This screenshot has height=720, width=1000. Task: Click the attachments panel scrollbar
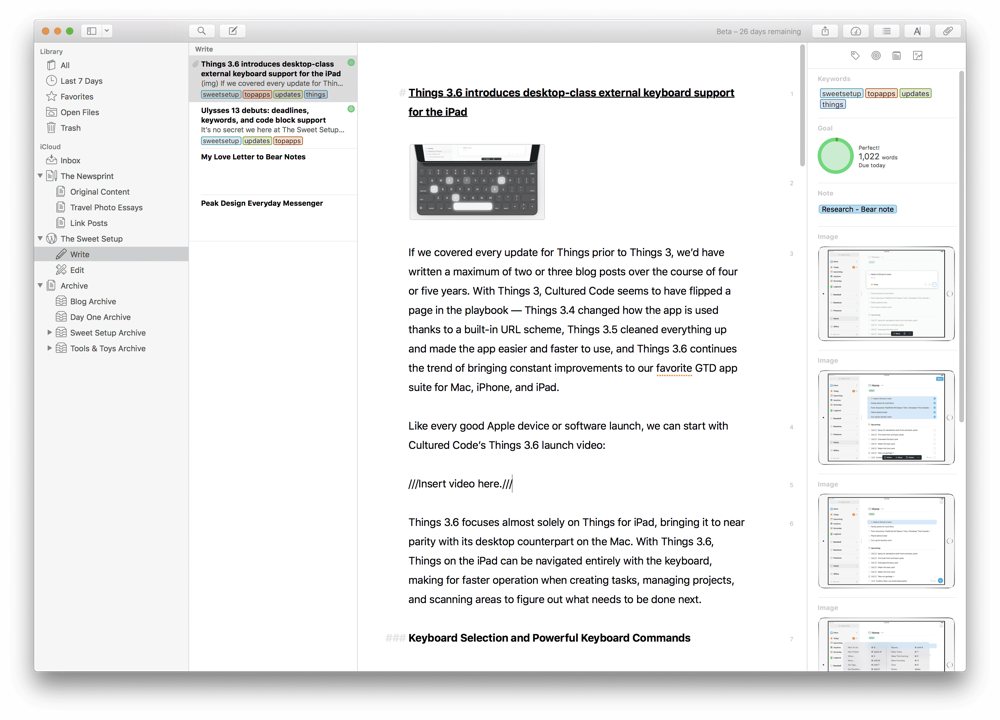pos(961,246)
